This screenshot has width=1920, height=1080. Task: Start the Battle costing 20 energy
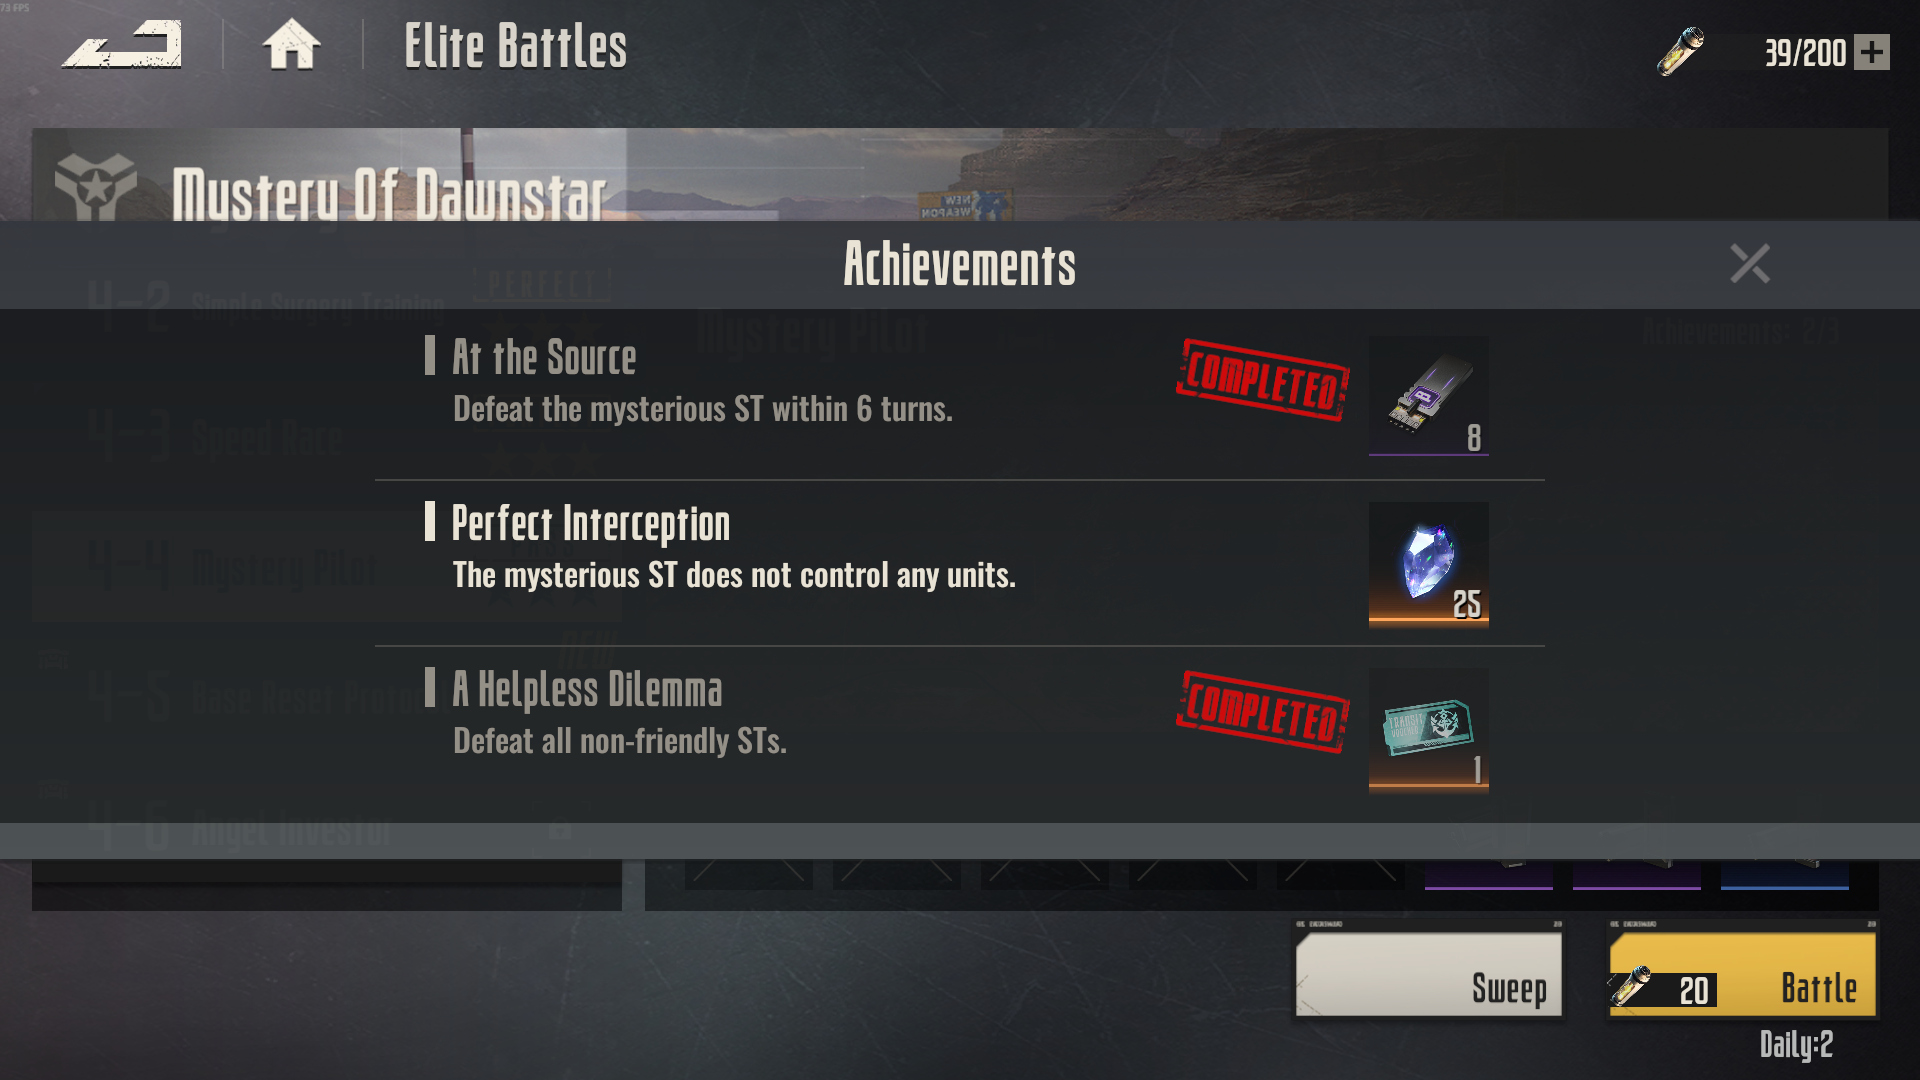coord(1742,975)
